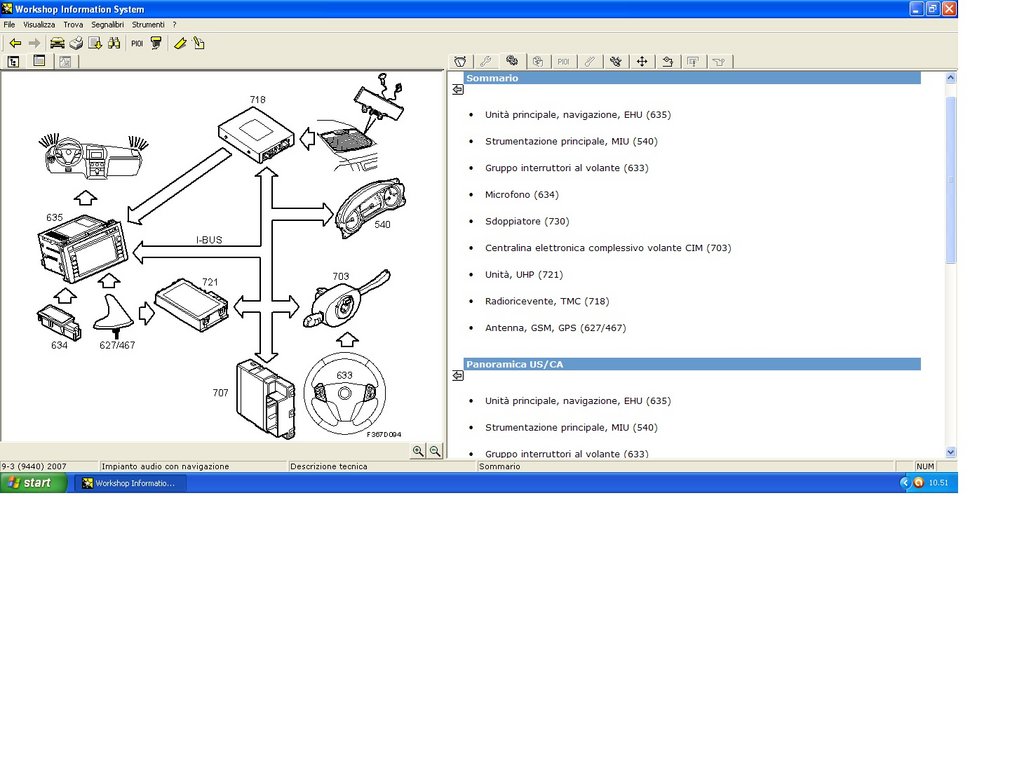Click the yellow highlighter marker icon
Image resolution: width=1024 pixels, height=768 pixels.
point(180,43)
